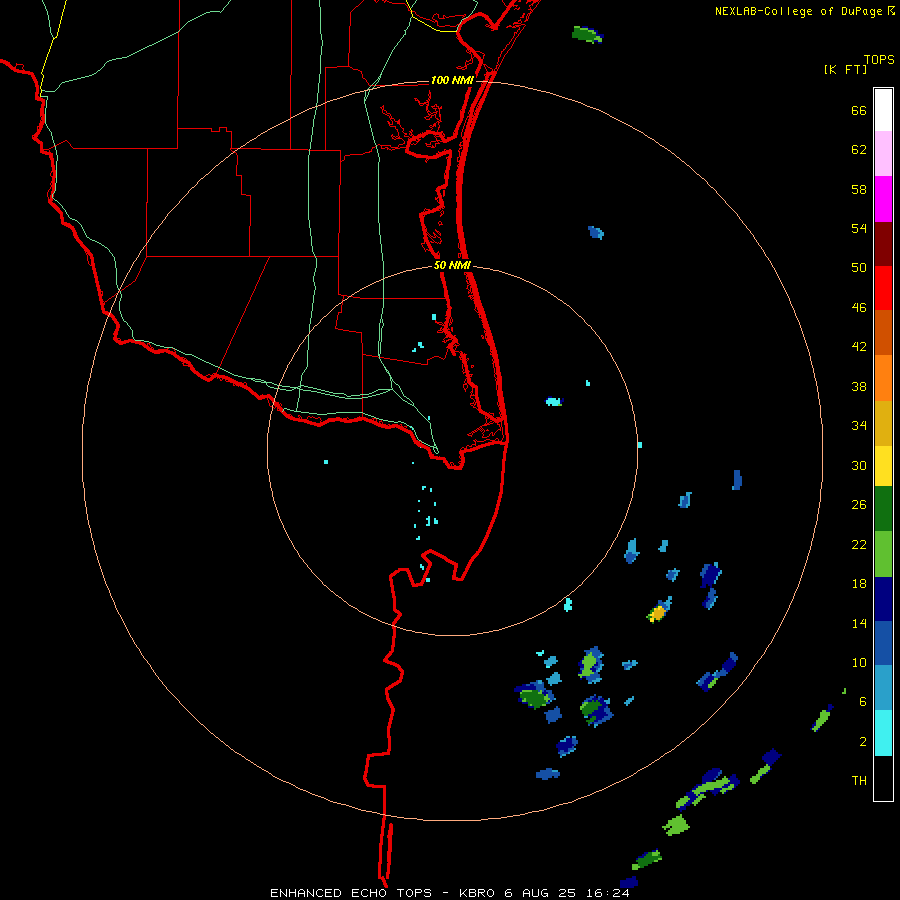The image size is (900, 900).
Task: Click the mustard gold legend swatch
Action: coord(883,423)
